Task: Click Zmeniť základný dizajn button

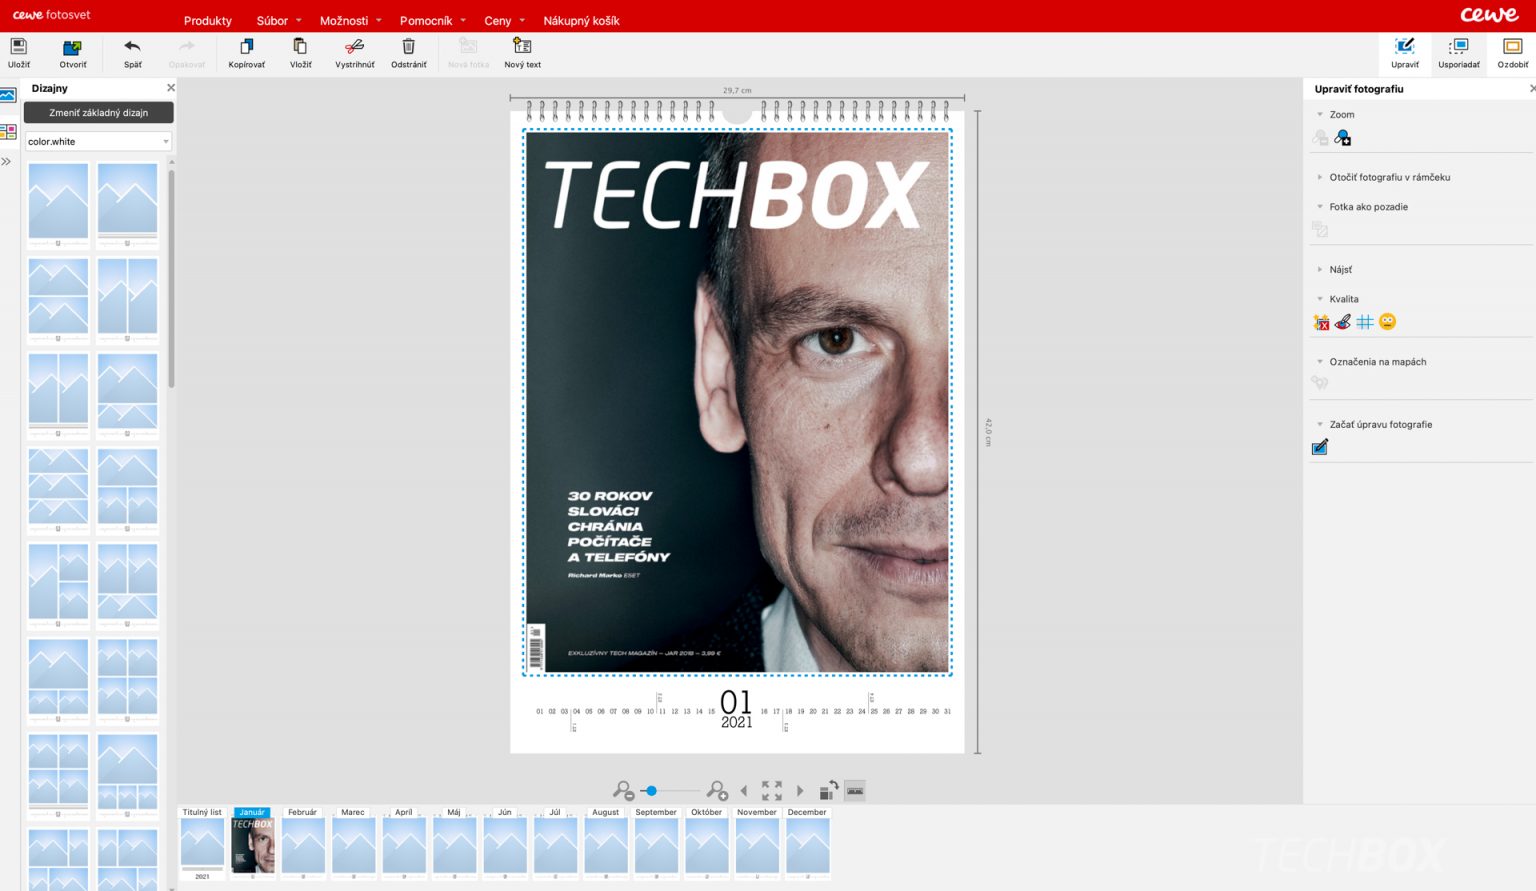Action: (x=98, y=113)
